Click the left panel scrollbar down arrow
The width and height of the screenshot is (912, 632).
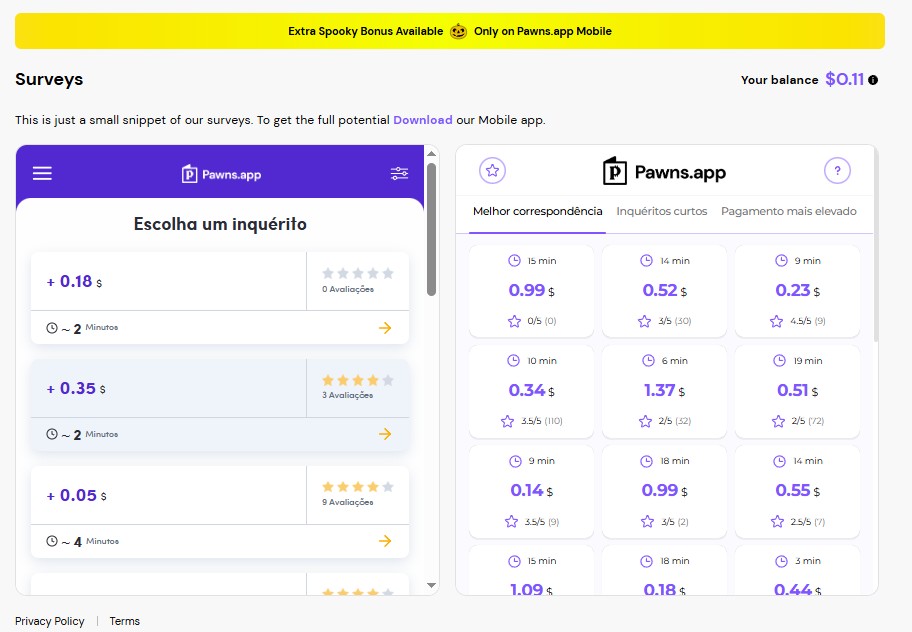tap(432, 585)
